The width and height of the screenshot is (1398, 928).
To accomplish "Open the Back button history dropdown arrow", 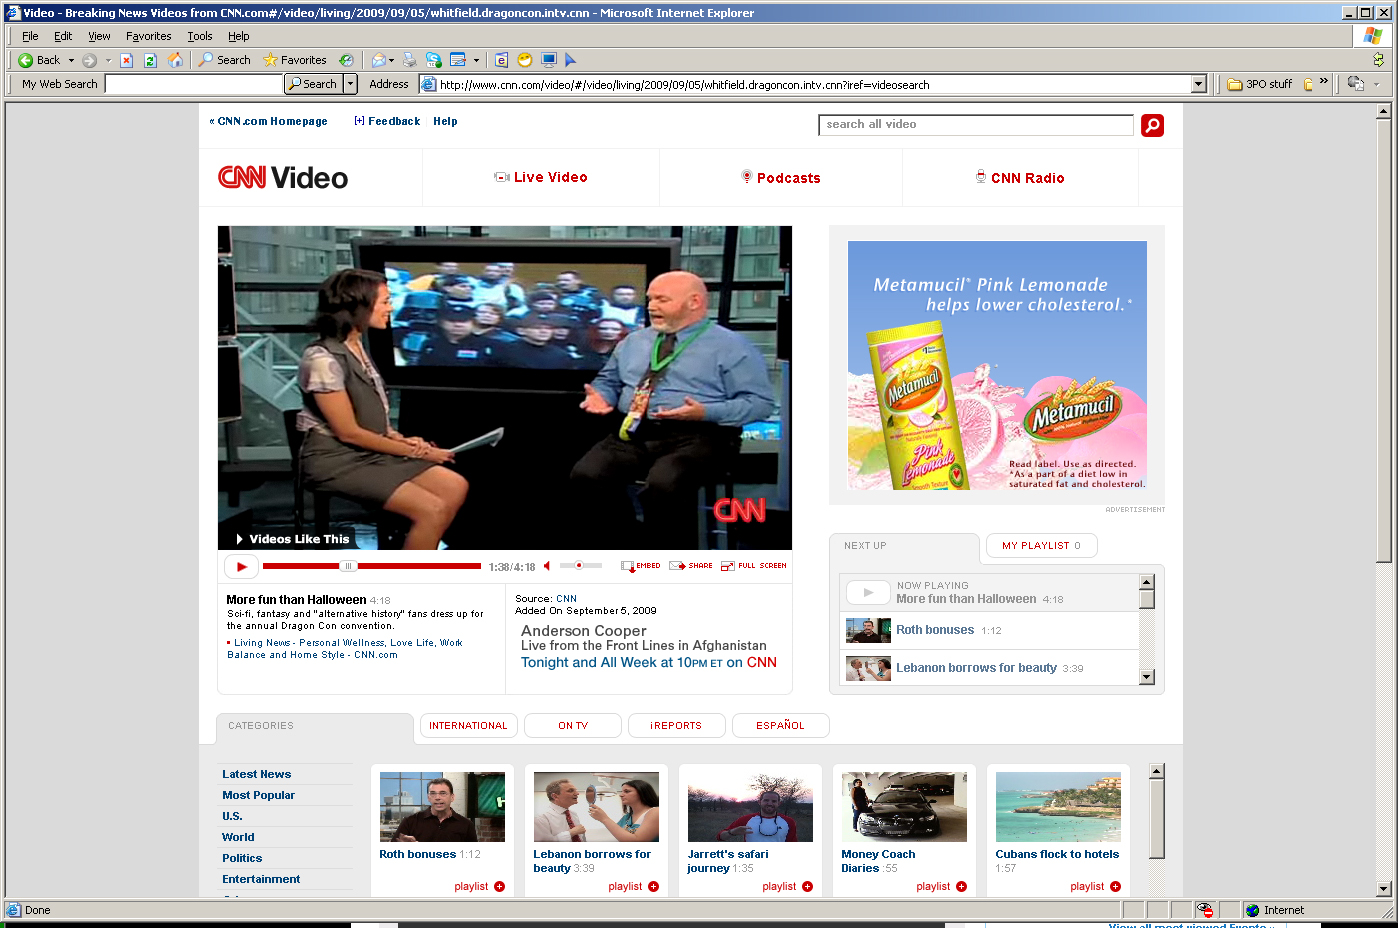I will (71, 60).
